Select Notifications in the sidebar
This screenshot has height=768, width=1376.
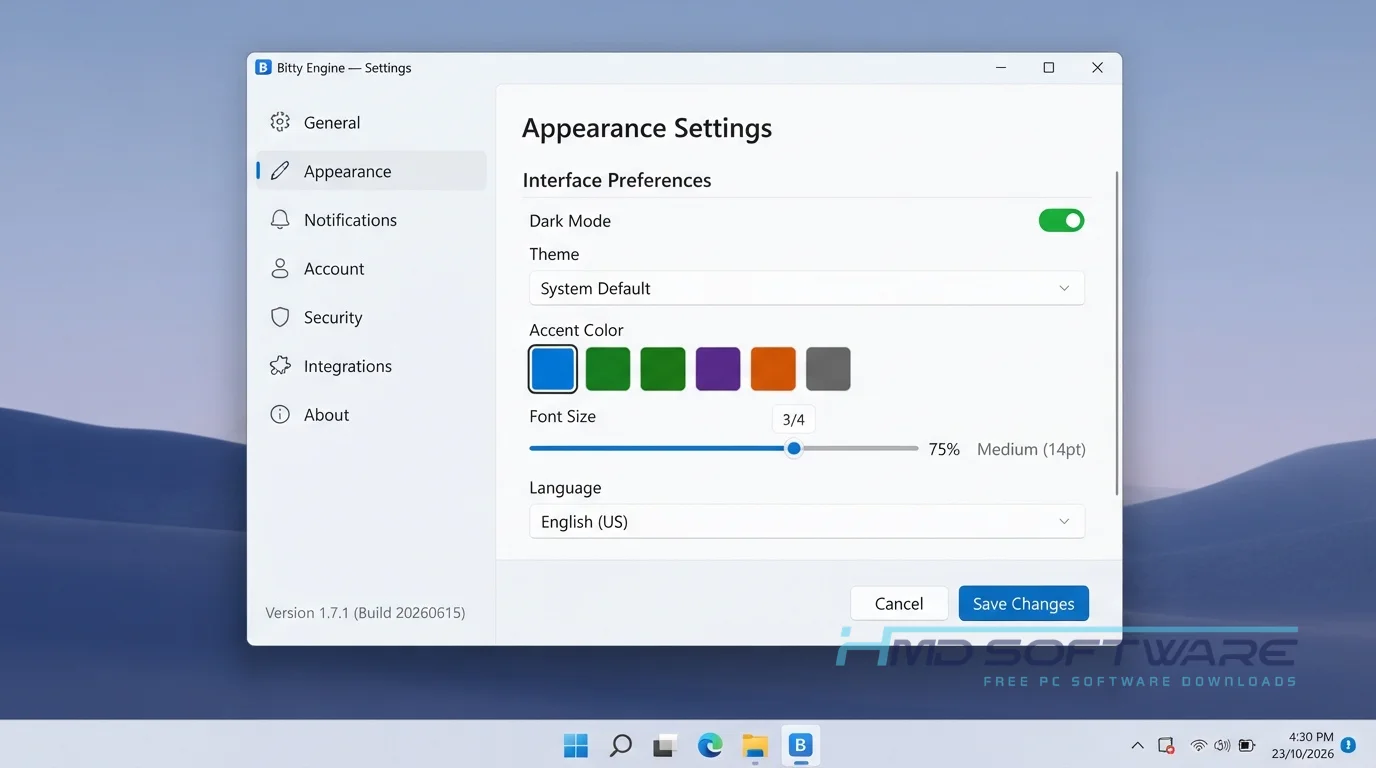pos(371,220)
